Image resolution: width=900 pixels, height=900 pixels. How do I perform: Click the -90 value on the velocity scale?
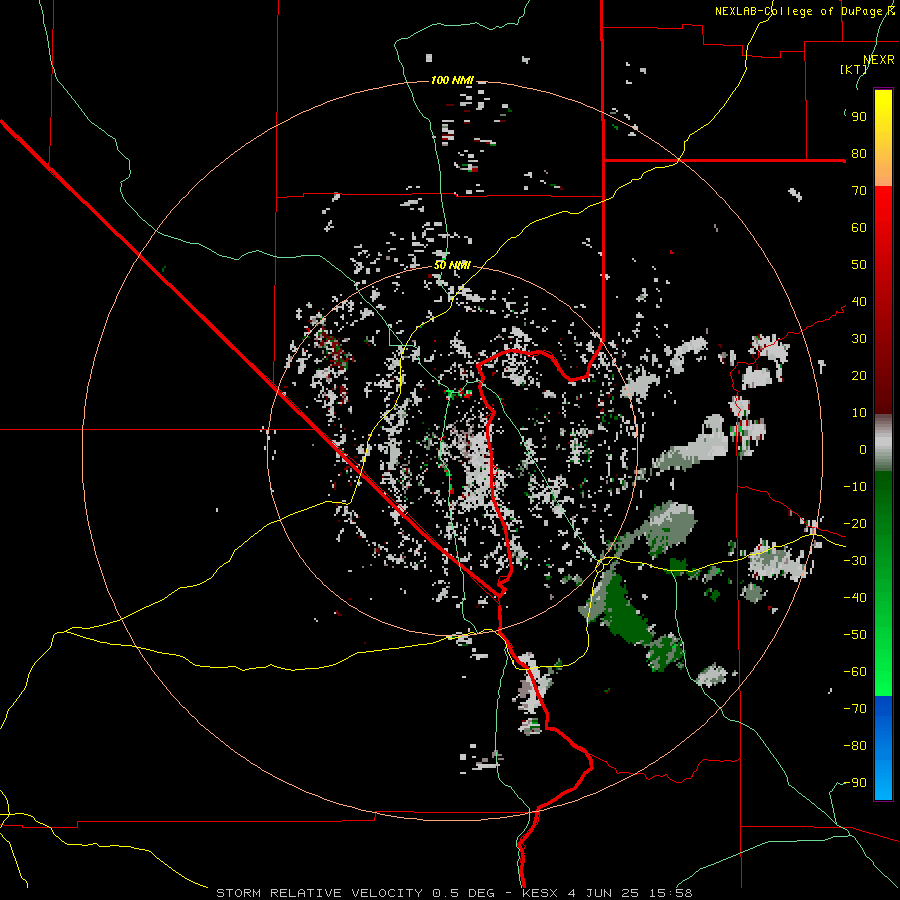(855, 783)
